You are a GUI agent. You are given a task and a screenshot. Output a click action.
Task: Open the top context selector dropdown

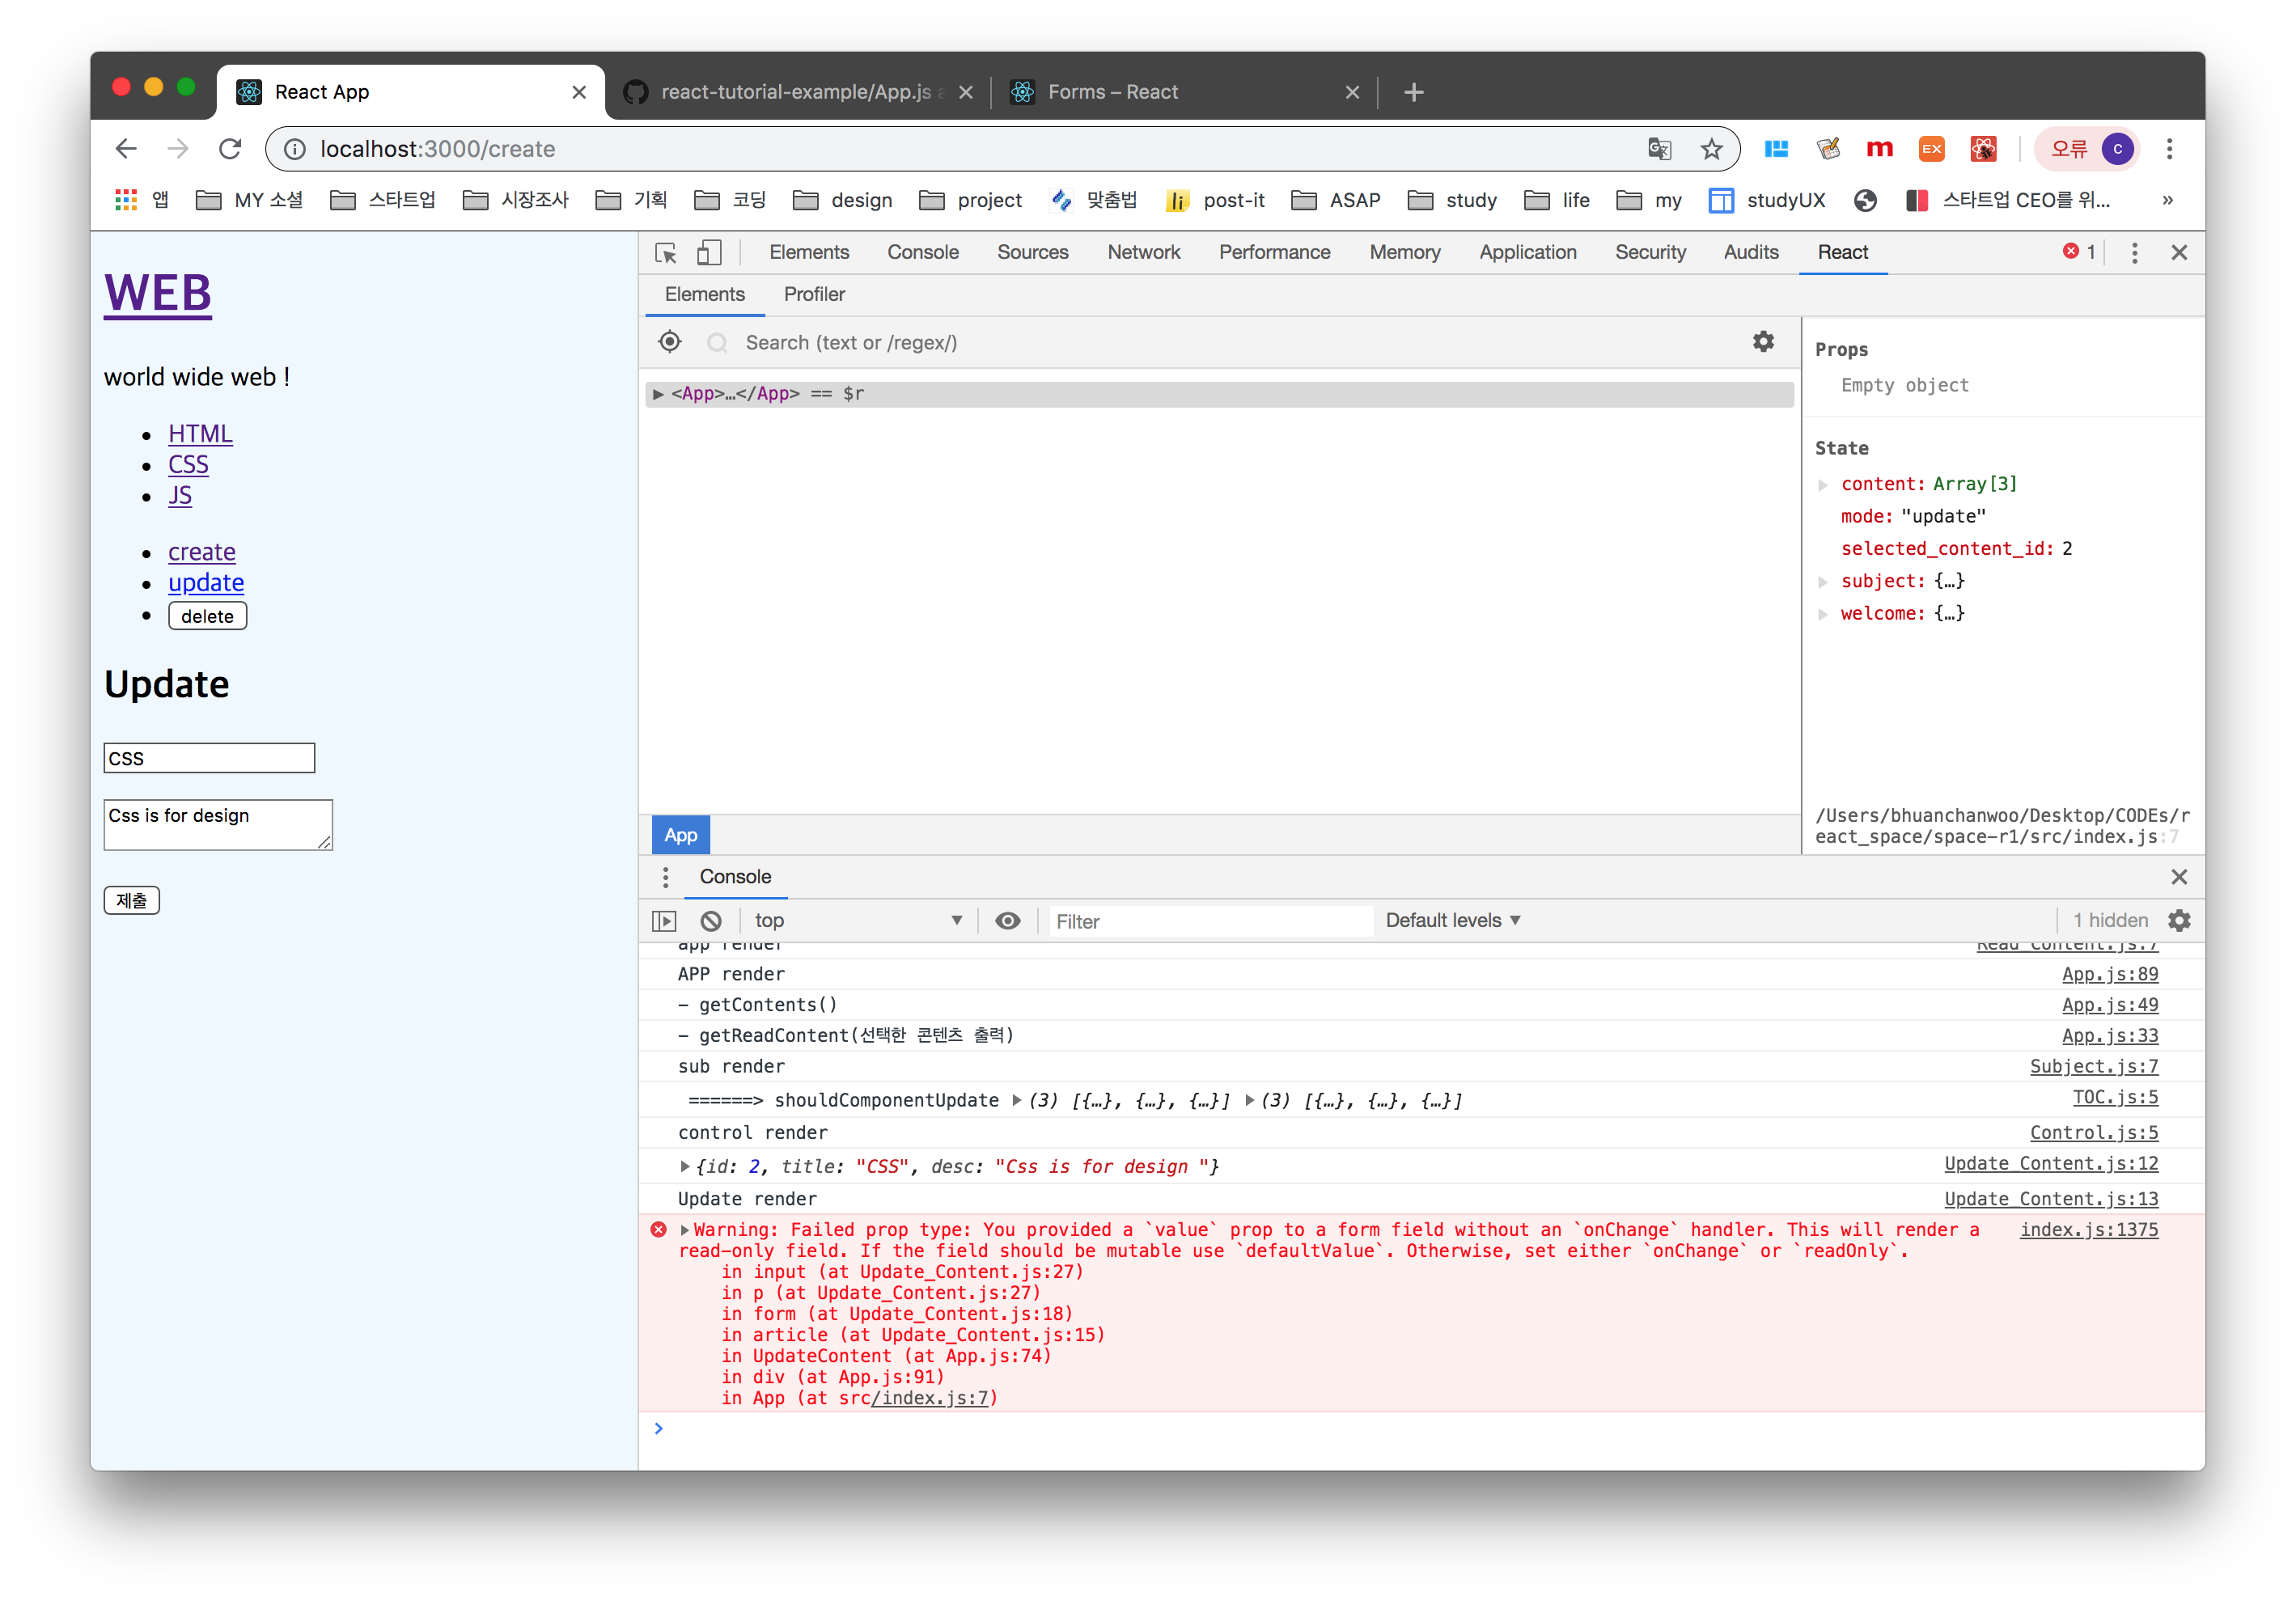[x=857, y=920]
